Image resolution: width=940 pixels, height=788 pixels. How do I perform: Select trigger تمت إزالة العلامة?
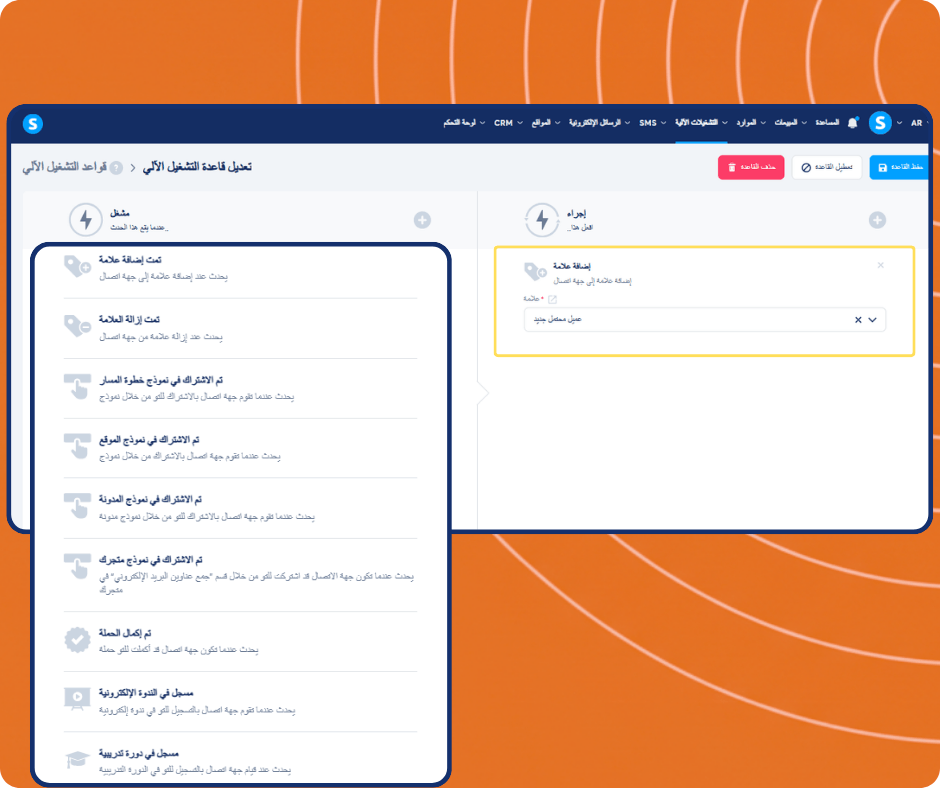[240, 328]
